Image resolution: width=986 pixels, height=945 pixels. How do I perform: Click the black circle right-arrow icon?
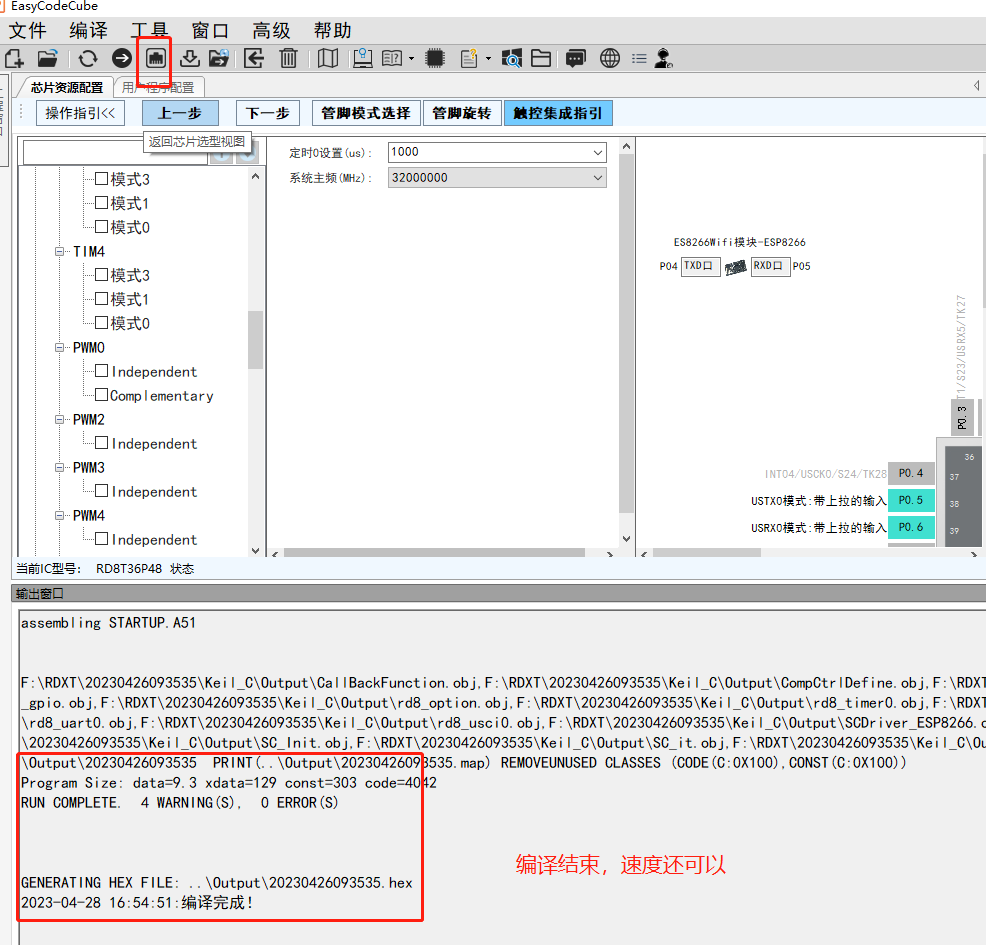click(122, 58)
